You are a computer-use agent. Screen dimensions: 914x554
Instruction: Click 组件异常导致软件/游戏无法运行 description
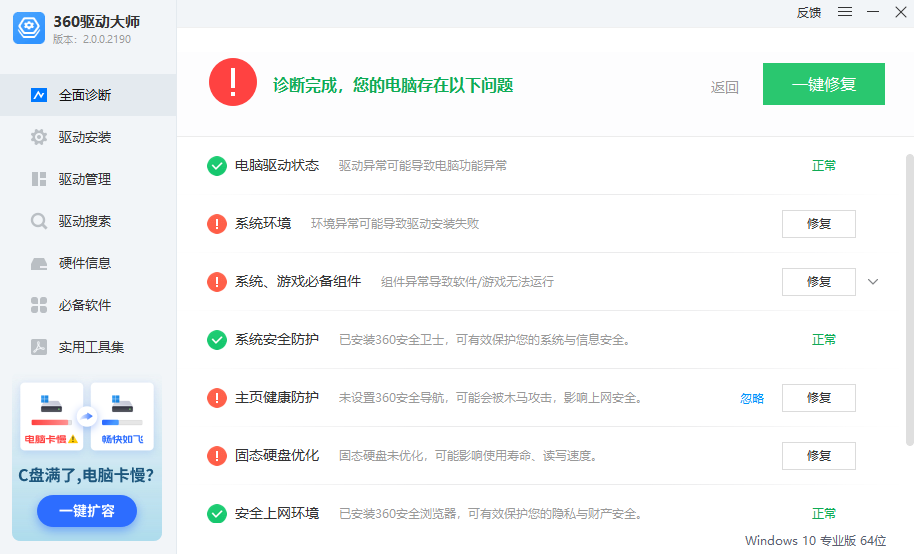[x=467, y=282]
